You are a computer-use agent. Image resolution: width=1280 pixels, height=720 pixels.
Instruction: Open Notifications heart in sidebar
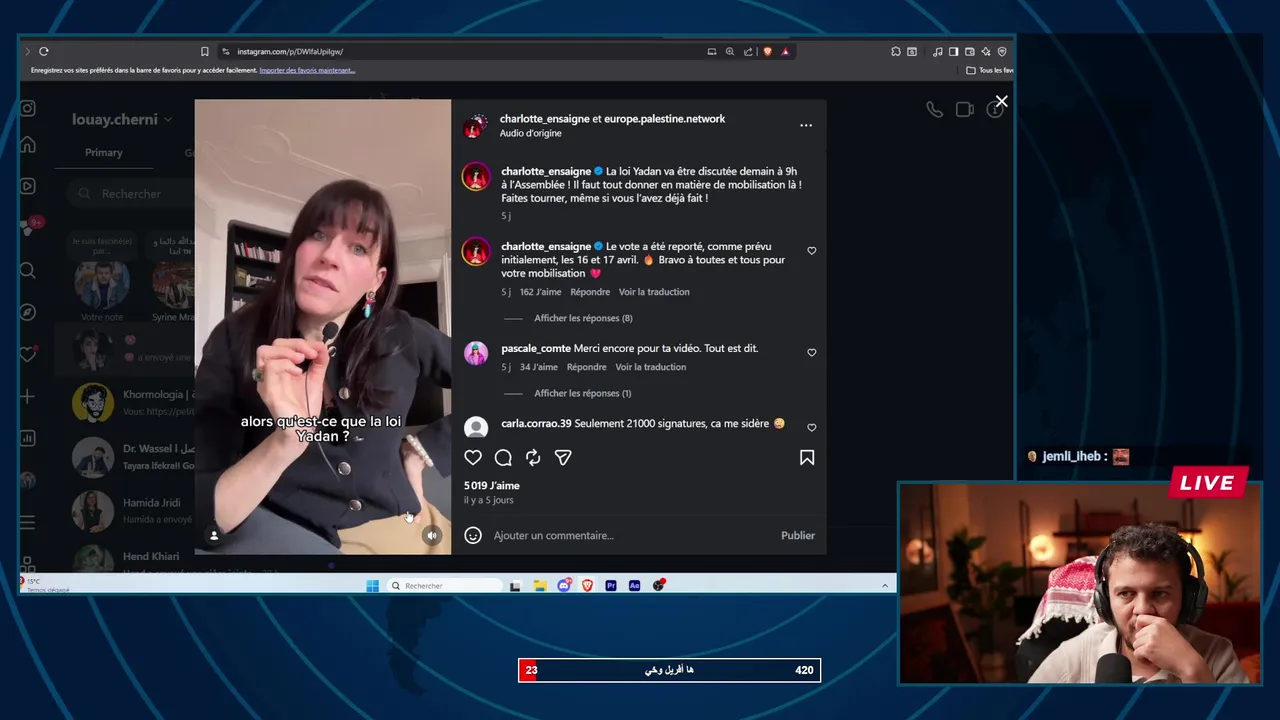click(28, 354)
